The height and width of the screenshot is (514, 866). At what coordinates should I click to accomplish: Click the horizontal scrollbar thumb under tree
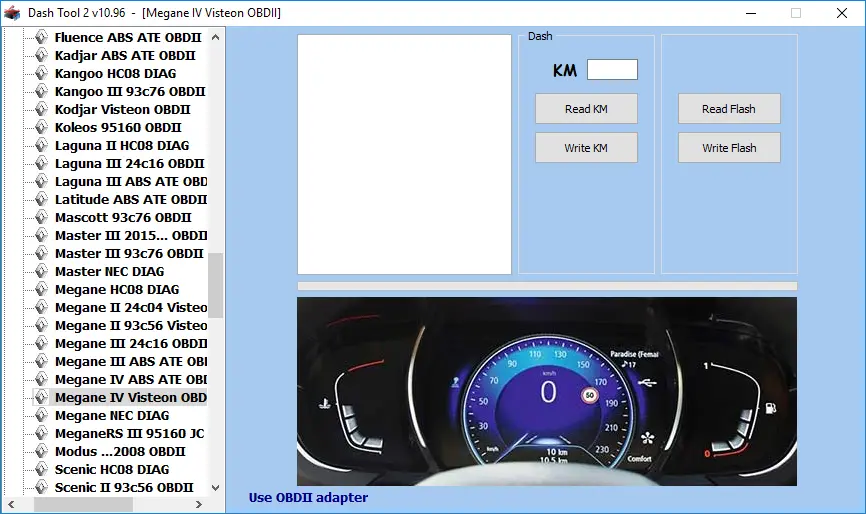point(83,504)
